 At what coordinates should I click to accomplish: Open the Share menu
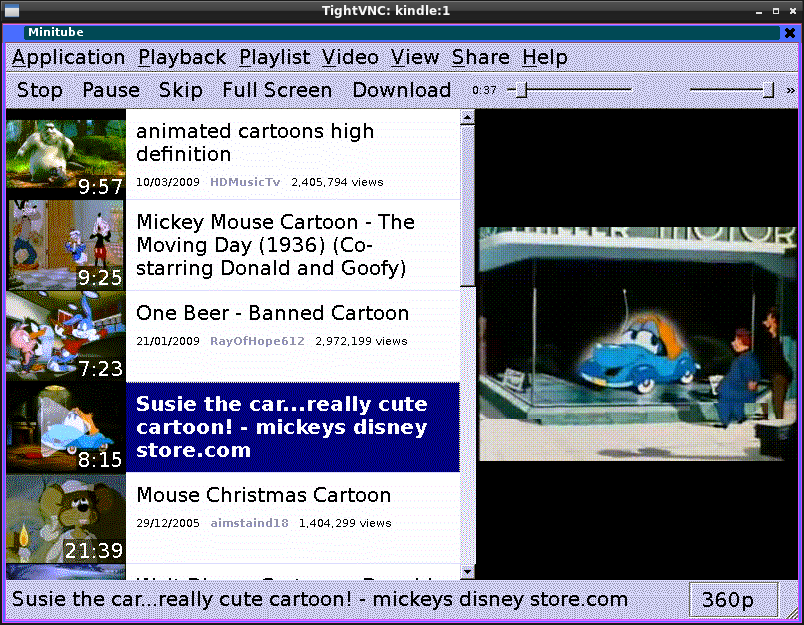coord(480,57)
